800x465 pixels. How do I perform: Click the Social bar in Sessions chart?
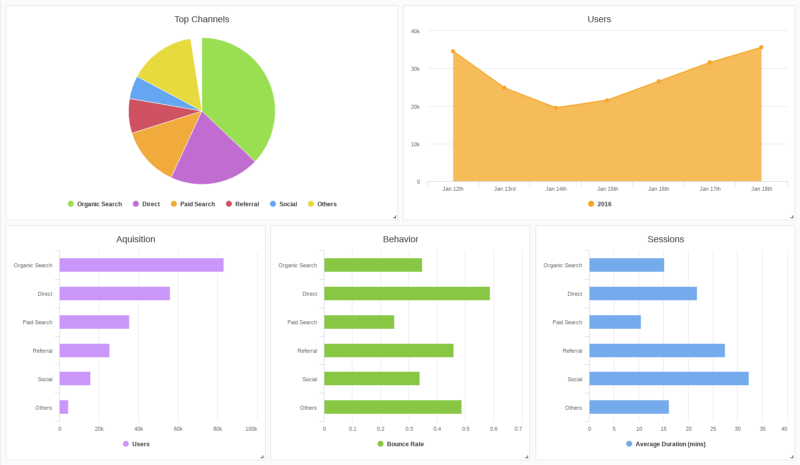coord(668,379)
